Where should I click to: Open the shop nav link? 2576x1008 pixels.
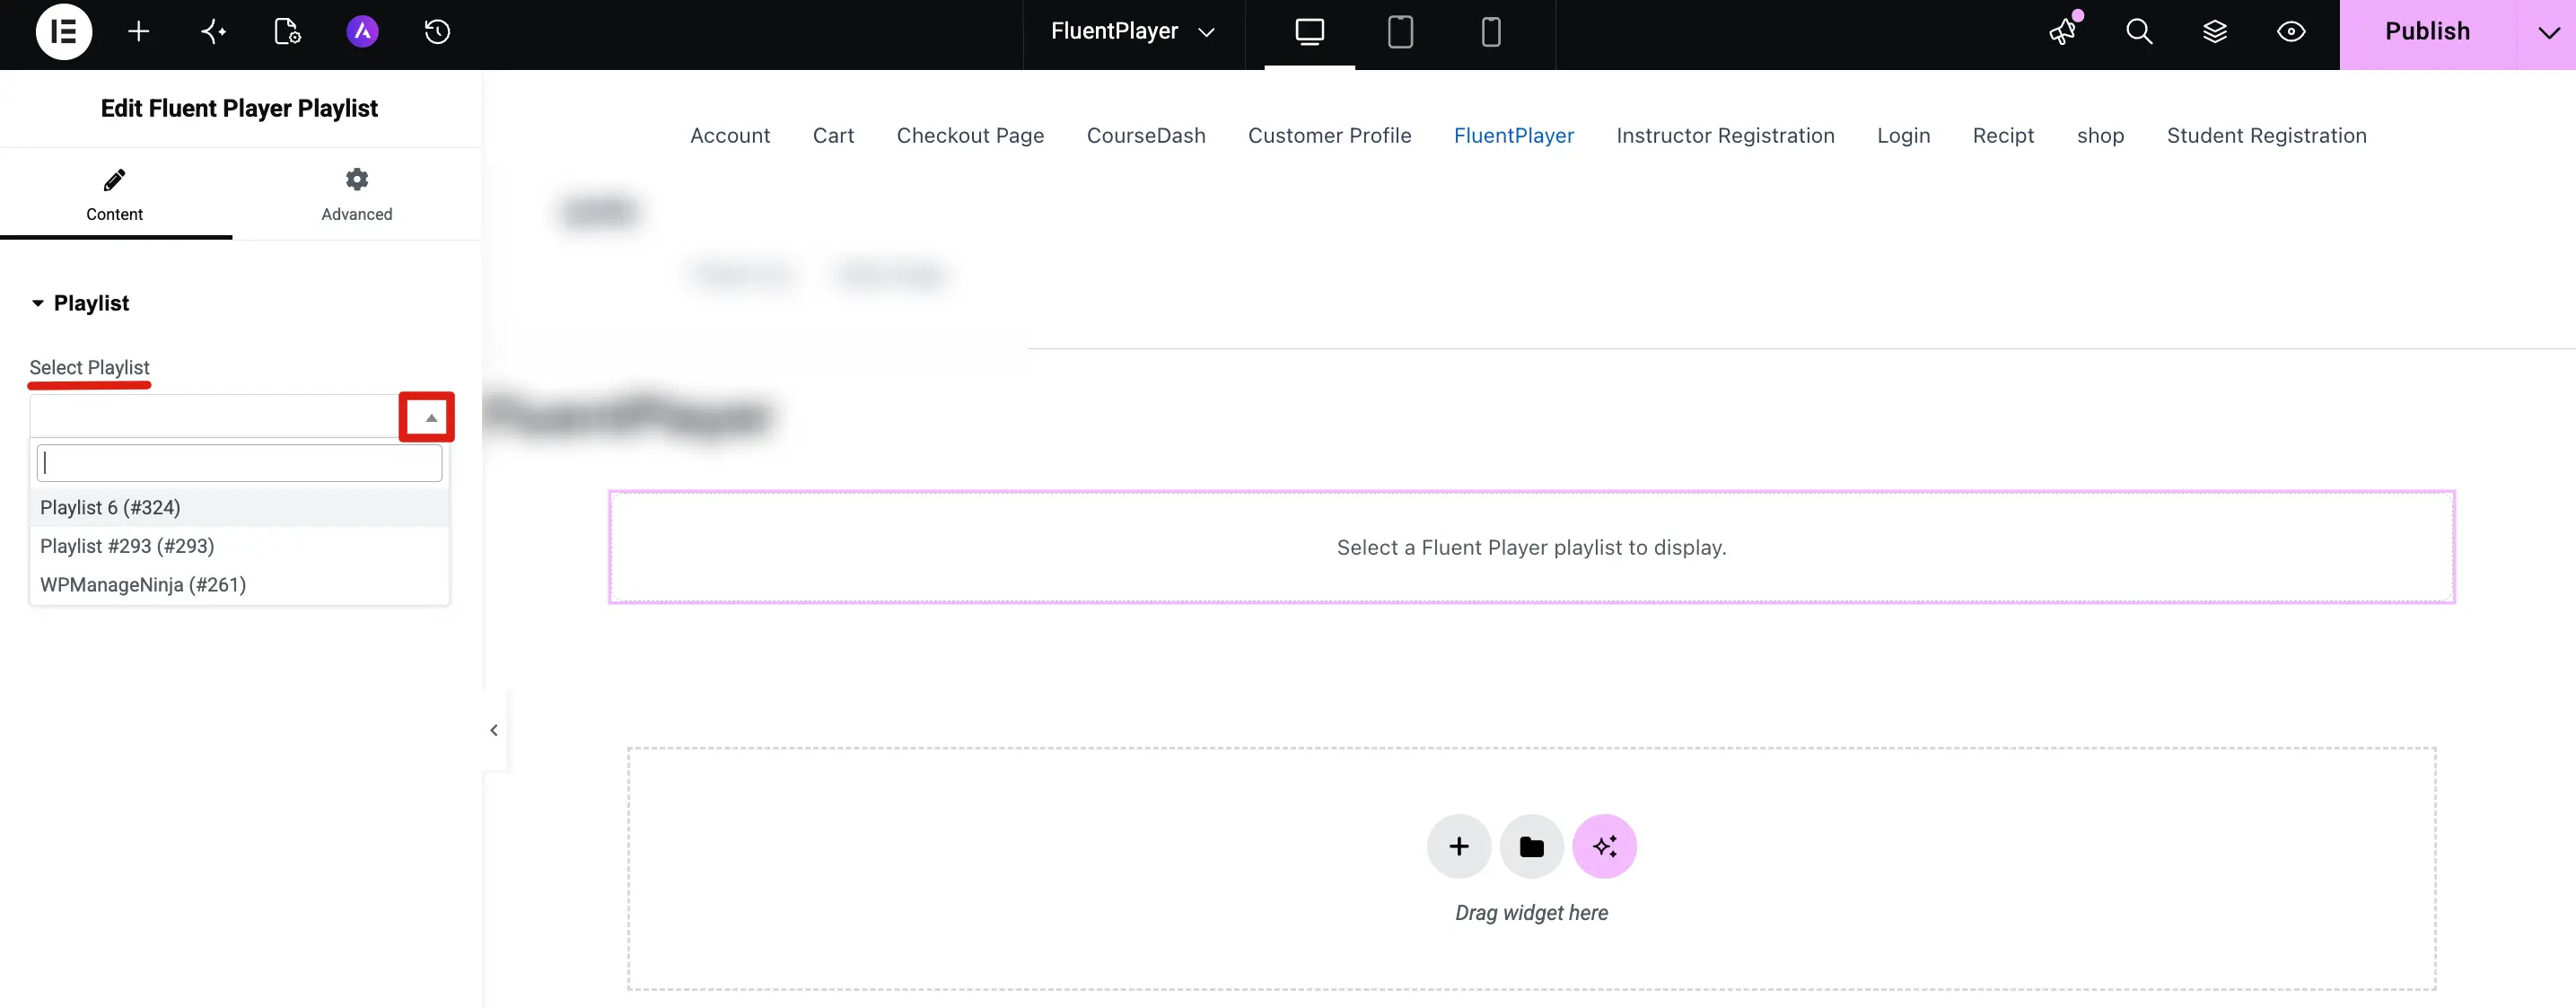(x=2100, y=135)
